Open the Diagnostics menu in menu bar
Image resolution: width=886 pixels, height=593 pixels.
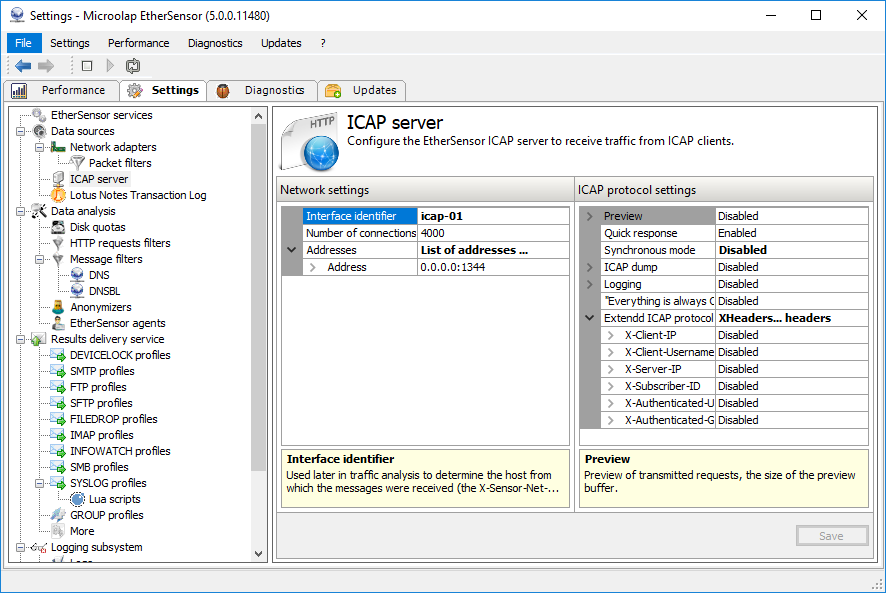pyautogui.click(x=215, y=43)
